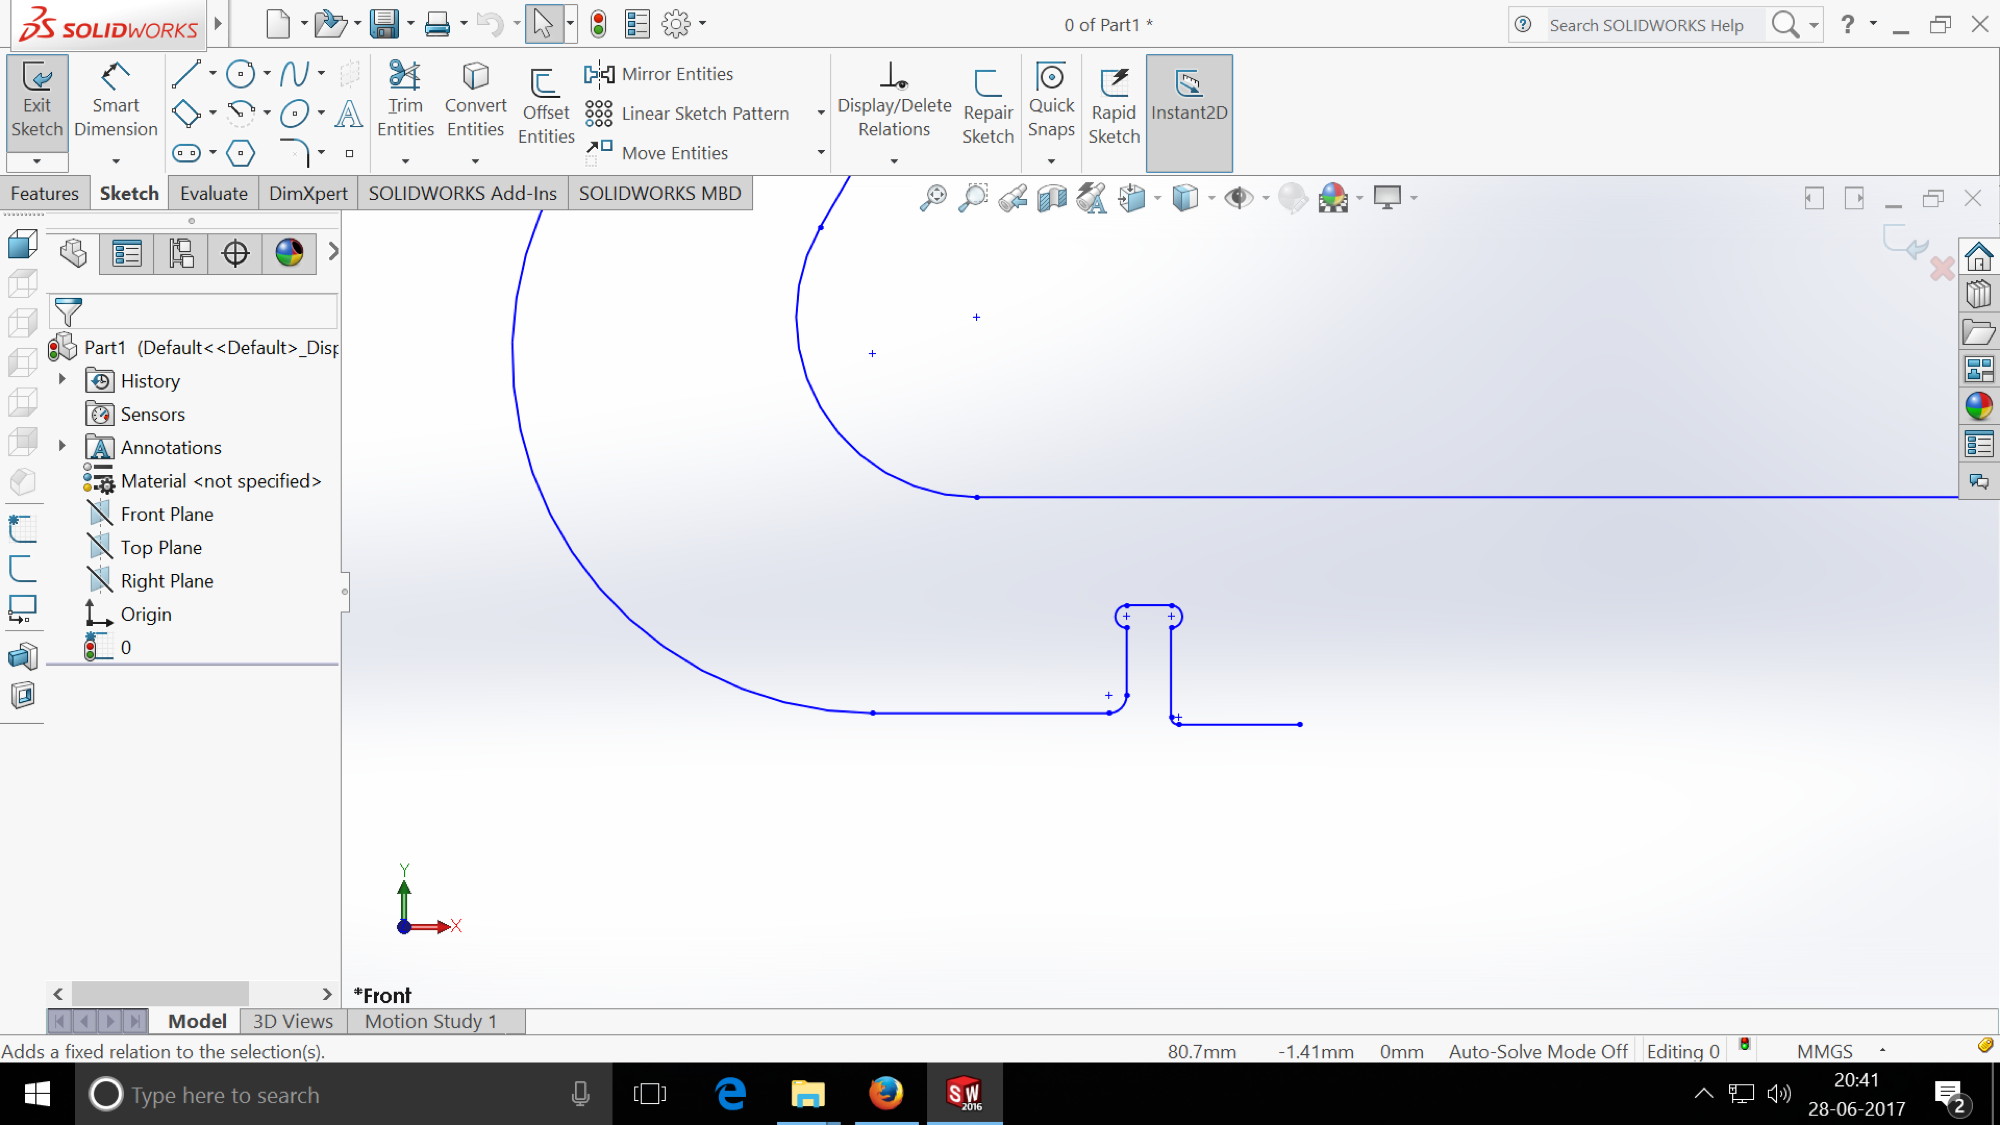This screenshot has height=1125, width=2000.
Task: Click the Zoom to Fit icon
Action: [x=933, y=197]
